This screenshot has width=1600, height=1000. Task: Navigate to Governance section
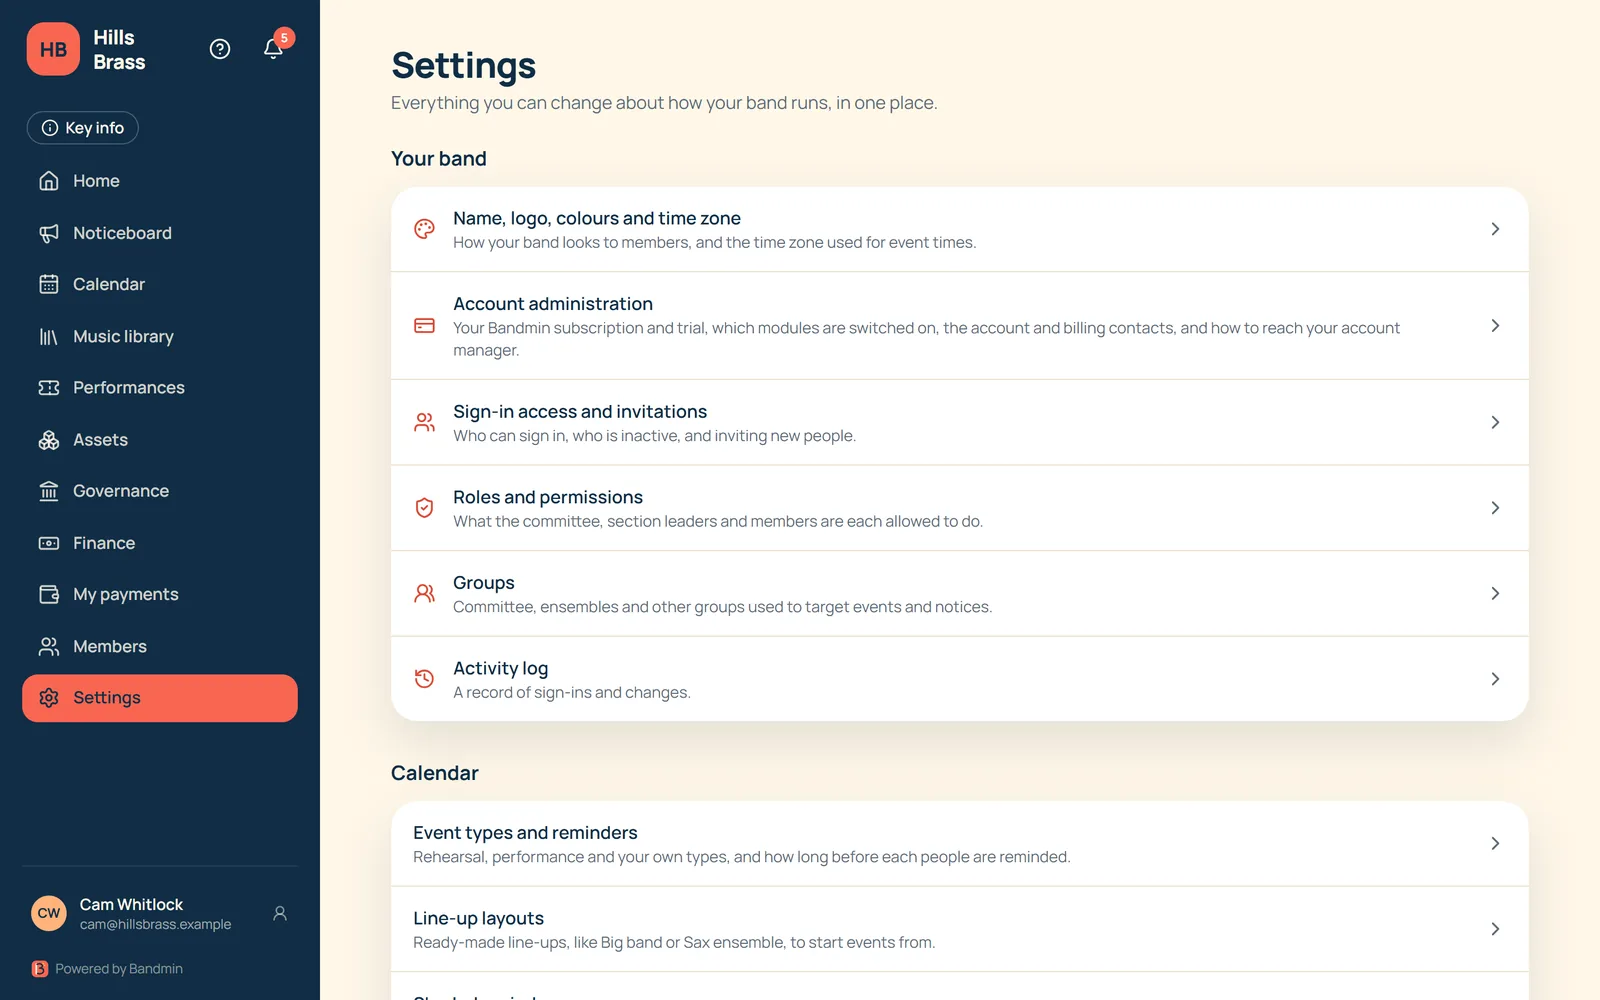tap(160, 491)
